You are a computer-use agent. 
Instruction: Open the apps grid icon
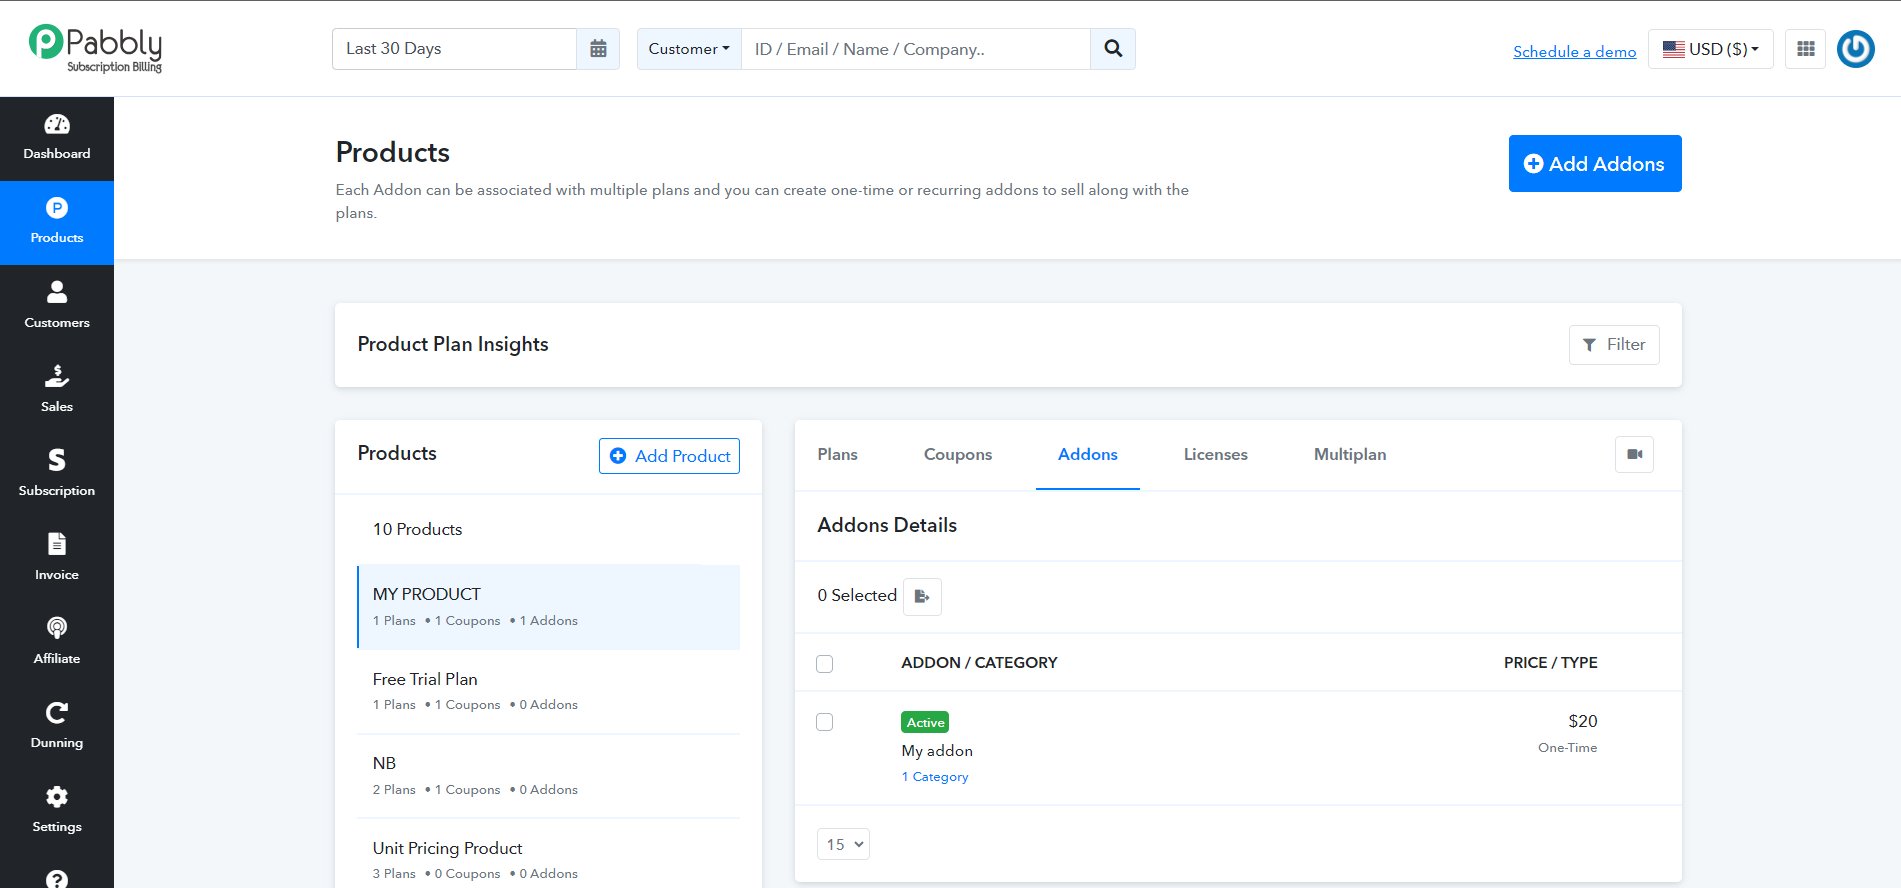(x=1806, y=49)
